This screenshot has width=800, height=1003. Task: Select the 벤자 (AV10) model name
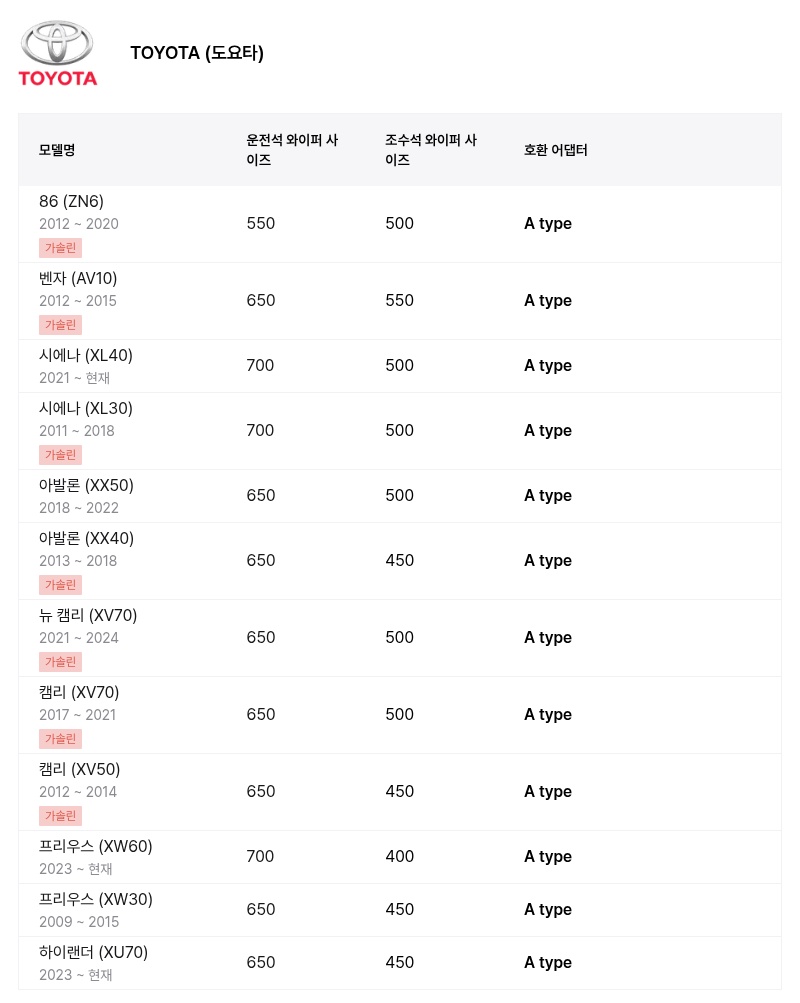click(x=78, y=278)
